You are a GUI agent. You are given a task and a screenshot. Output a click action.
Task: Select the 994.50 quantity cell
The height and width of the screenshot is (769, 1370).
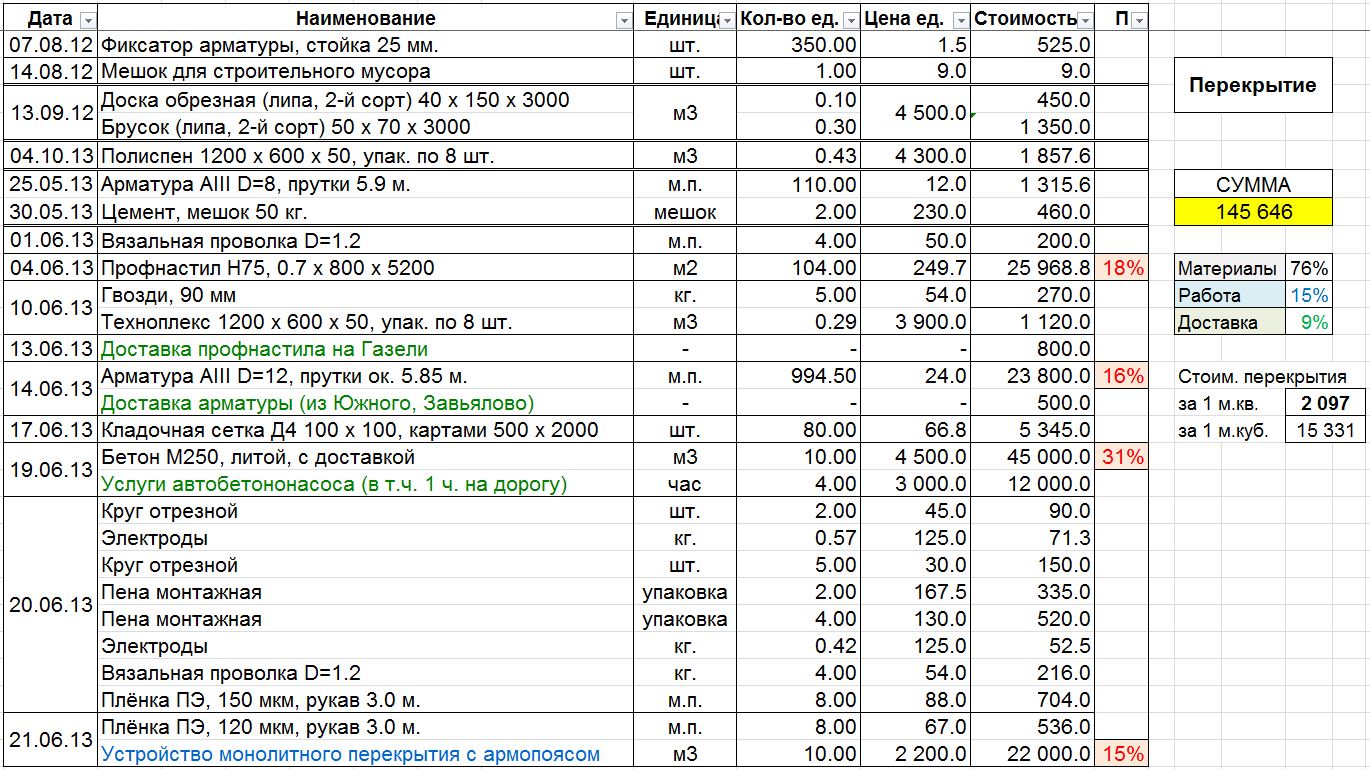coord(798,376)
